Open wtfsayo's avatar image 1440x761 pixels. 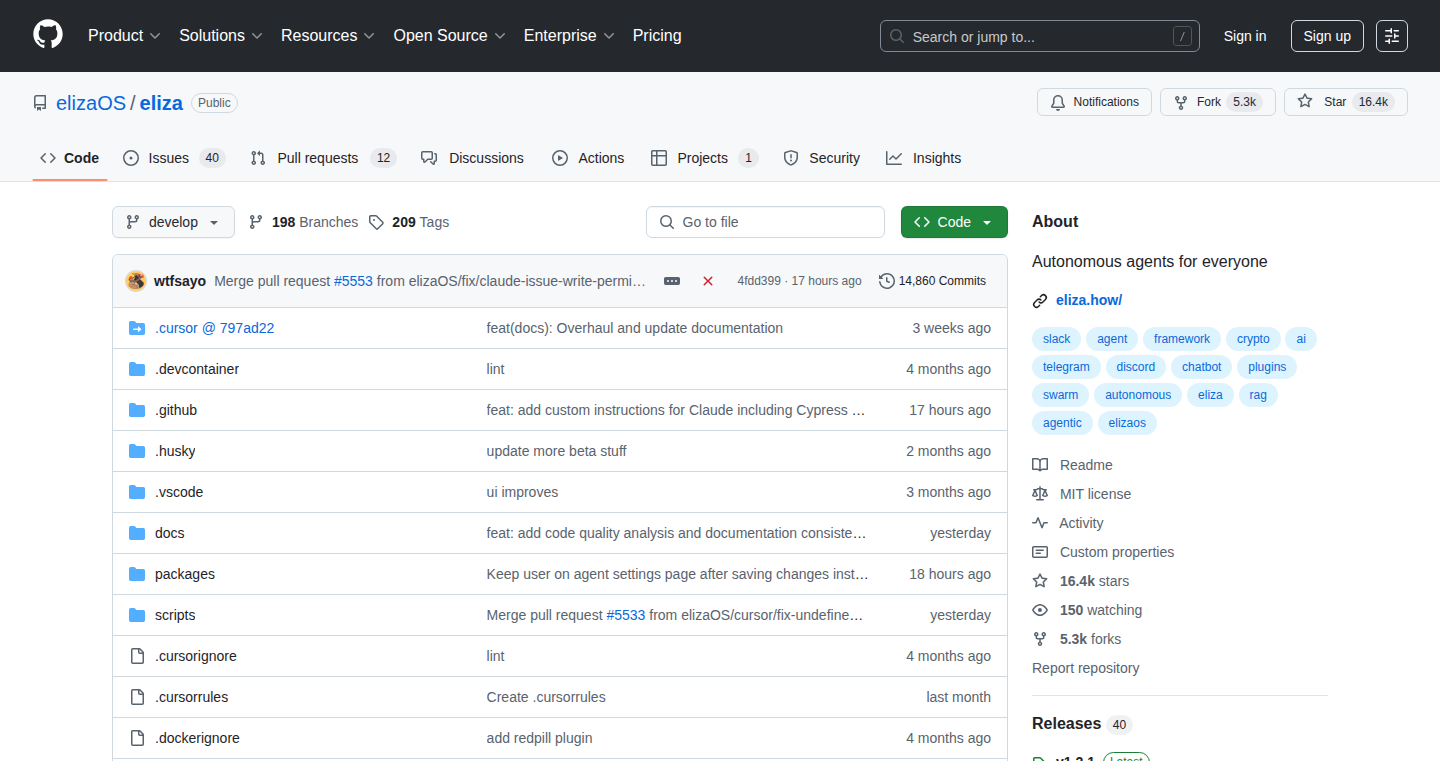pyautogui.click(x=136, y=281)
